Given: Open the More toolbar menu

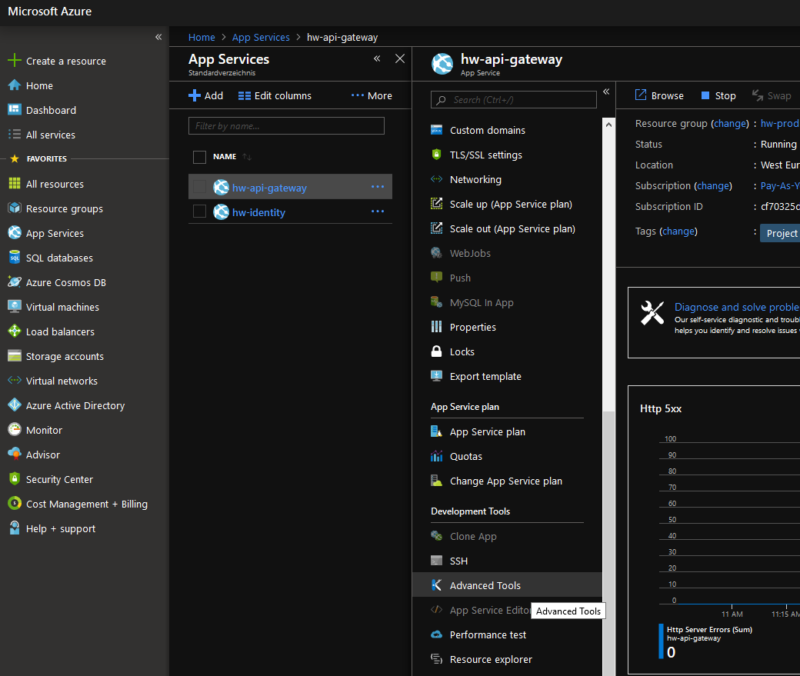Looking at the screenshot, I should point(371,95).
